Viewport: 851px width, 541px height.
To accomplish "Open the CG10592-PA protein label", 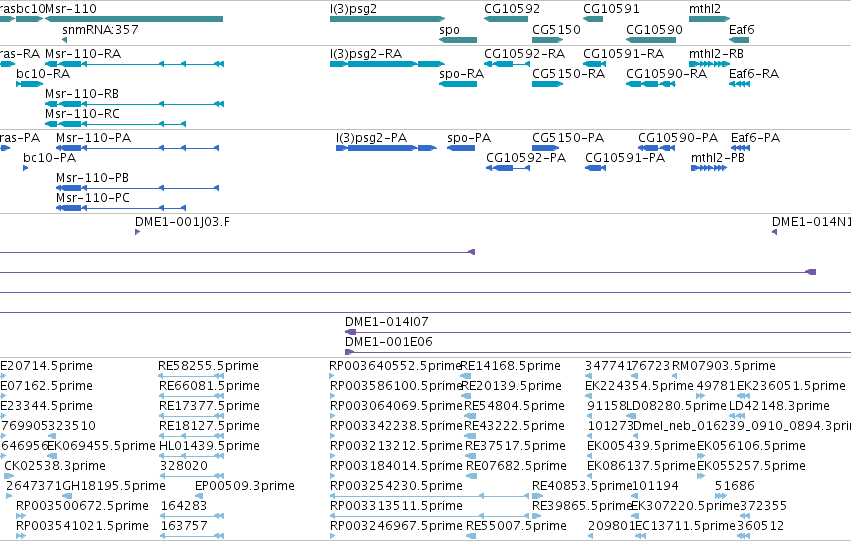I will click(x=526, y=158).
